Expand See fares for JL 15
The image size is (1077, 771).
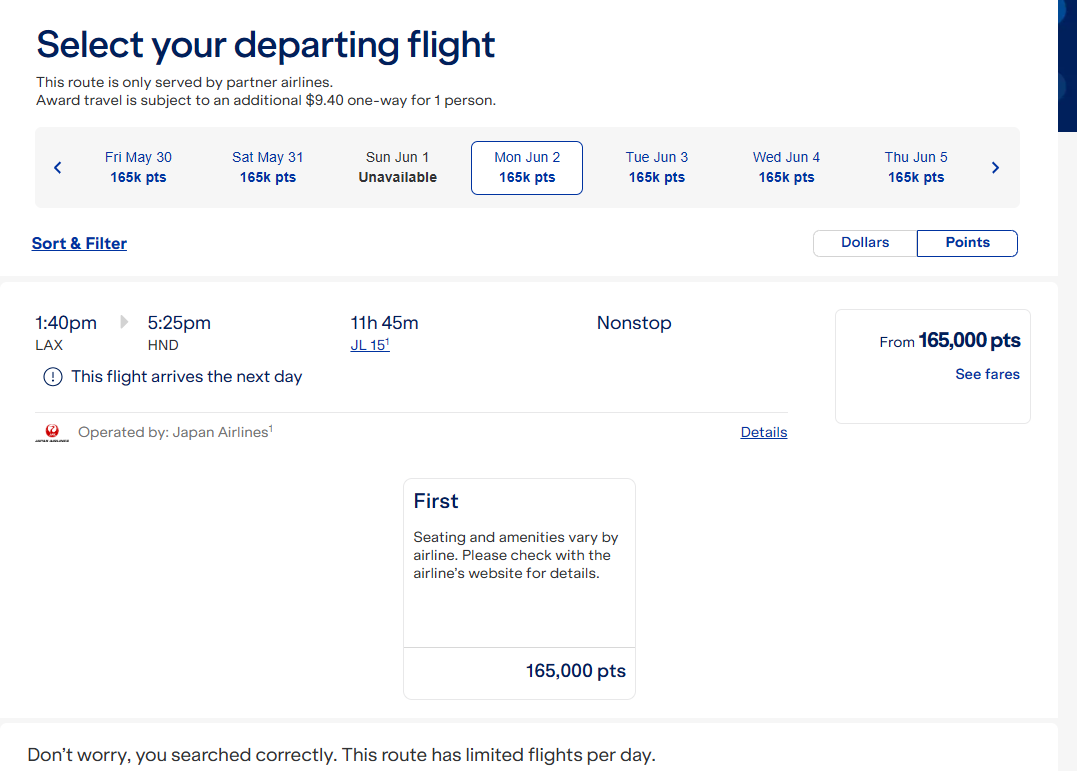[987, 374]
